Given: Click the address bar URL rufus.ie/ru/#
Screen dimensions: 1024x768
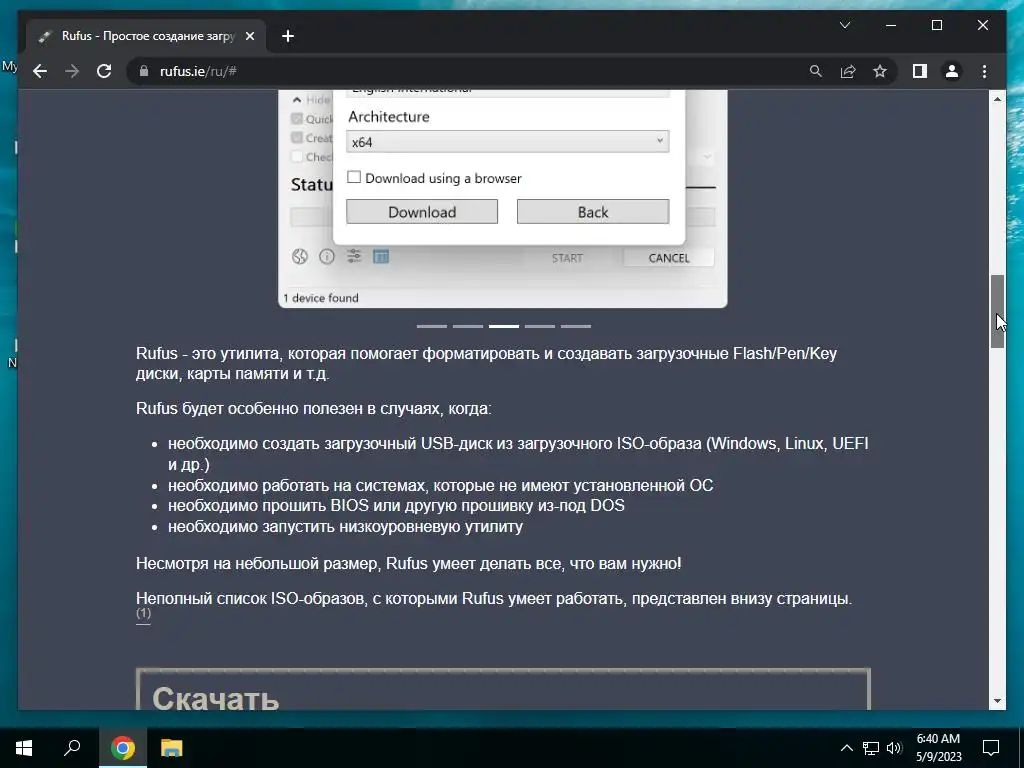Looking at the screenshot, I should click(x=199, y=71).
